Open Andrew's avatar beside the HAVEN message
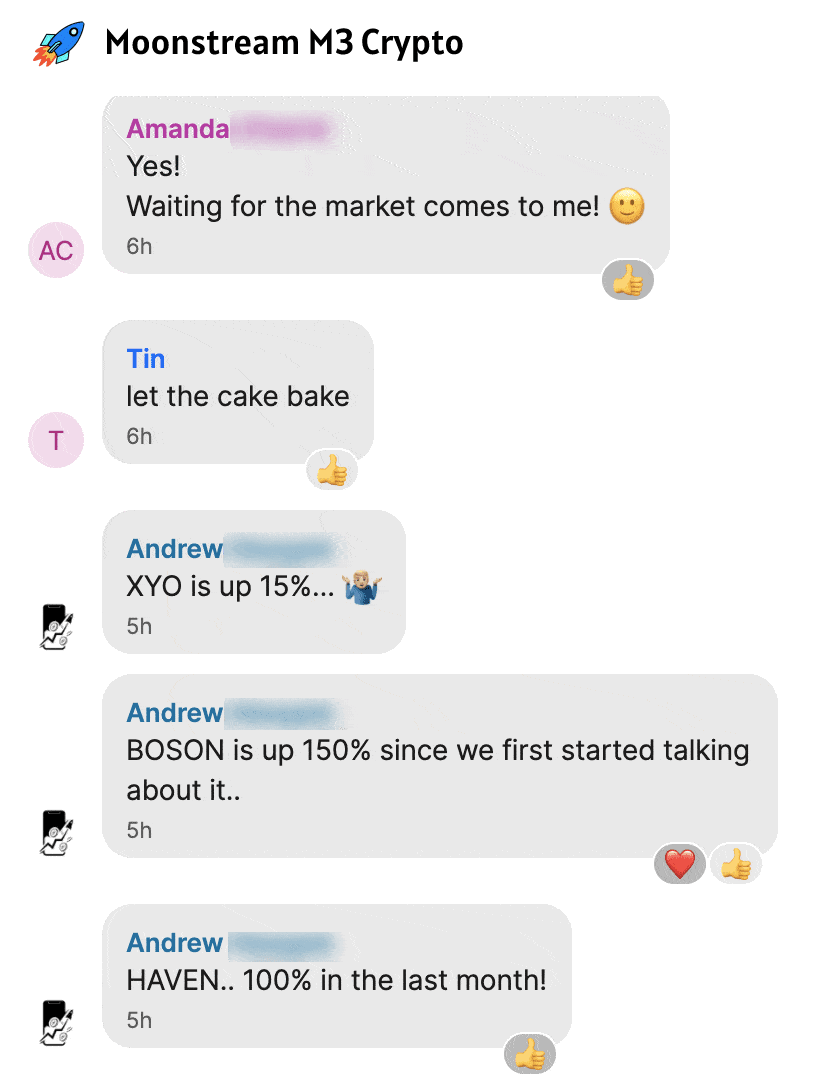 56,1022
